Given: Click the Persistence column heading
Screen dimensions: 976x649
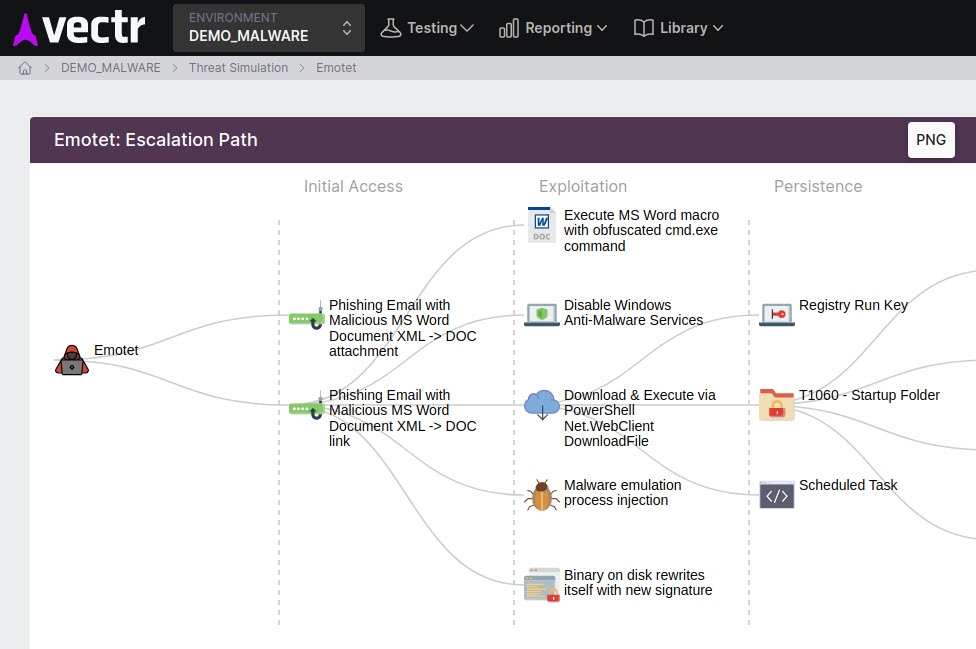Looking at the screenshot, I should point(818,186).
